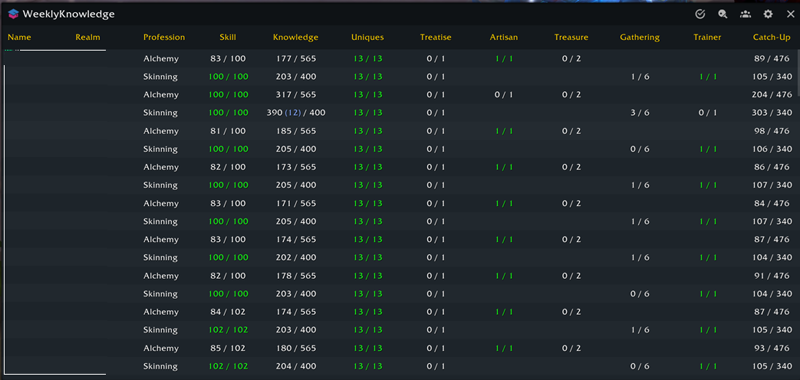Screen dimensions: 800x380
Task: Click the Artisan column header
Action: coord(504,37)
